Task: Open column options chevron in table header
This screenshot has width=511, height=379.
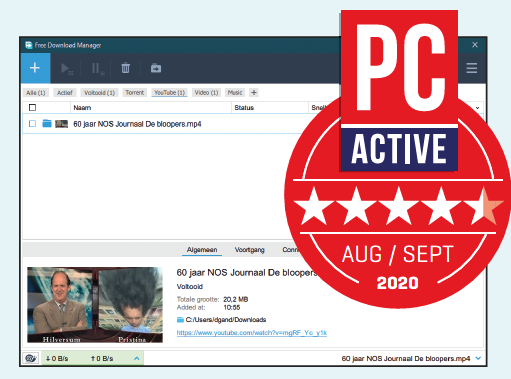Action: [477, 108]
